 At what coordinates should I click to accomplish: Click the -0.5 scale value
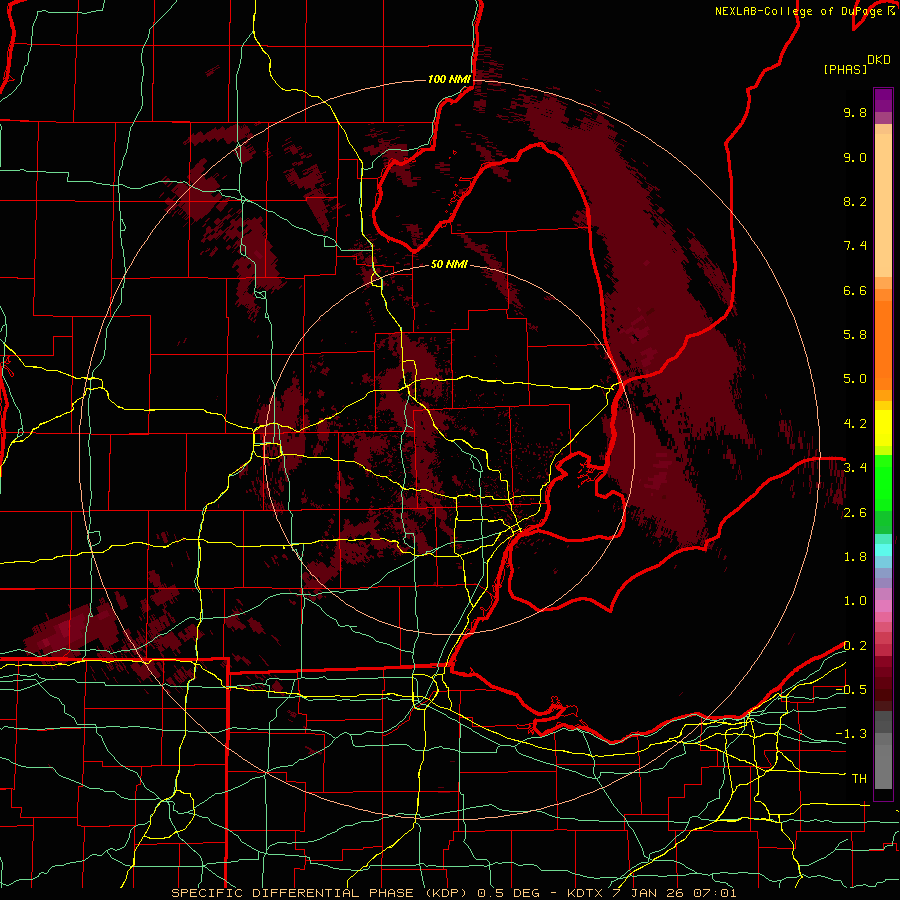click(x=851, y=690)
